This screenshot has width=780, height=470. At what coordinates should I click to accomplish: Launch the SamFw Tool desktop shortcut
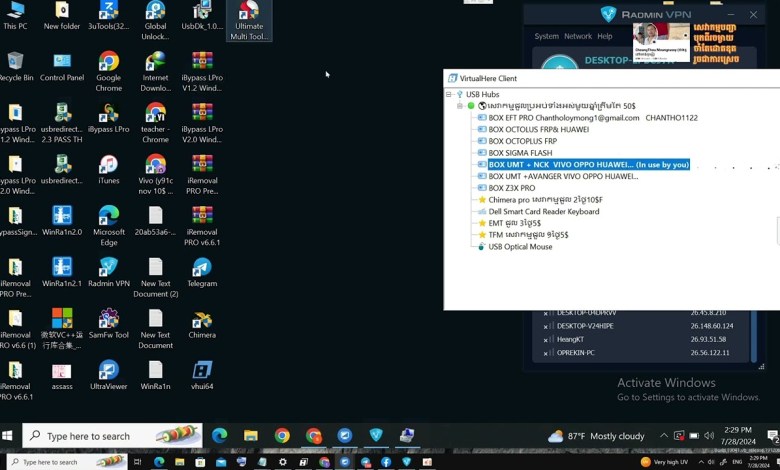[x=108, y=323]
